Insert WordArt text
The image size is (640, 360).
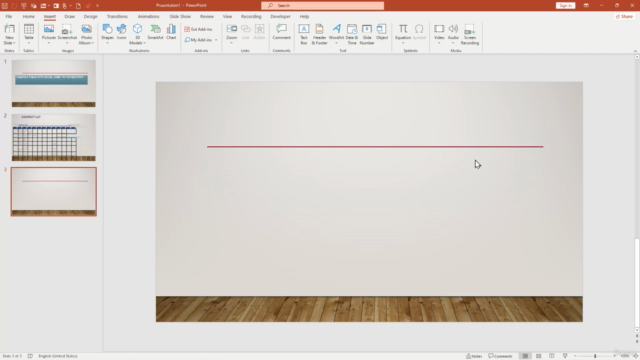coord(336,34)
